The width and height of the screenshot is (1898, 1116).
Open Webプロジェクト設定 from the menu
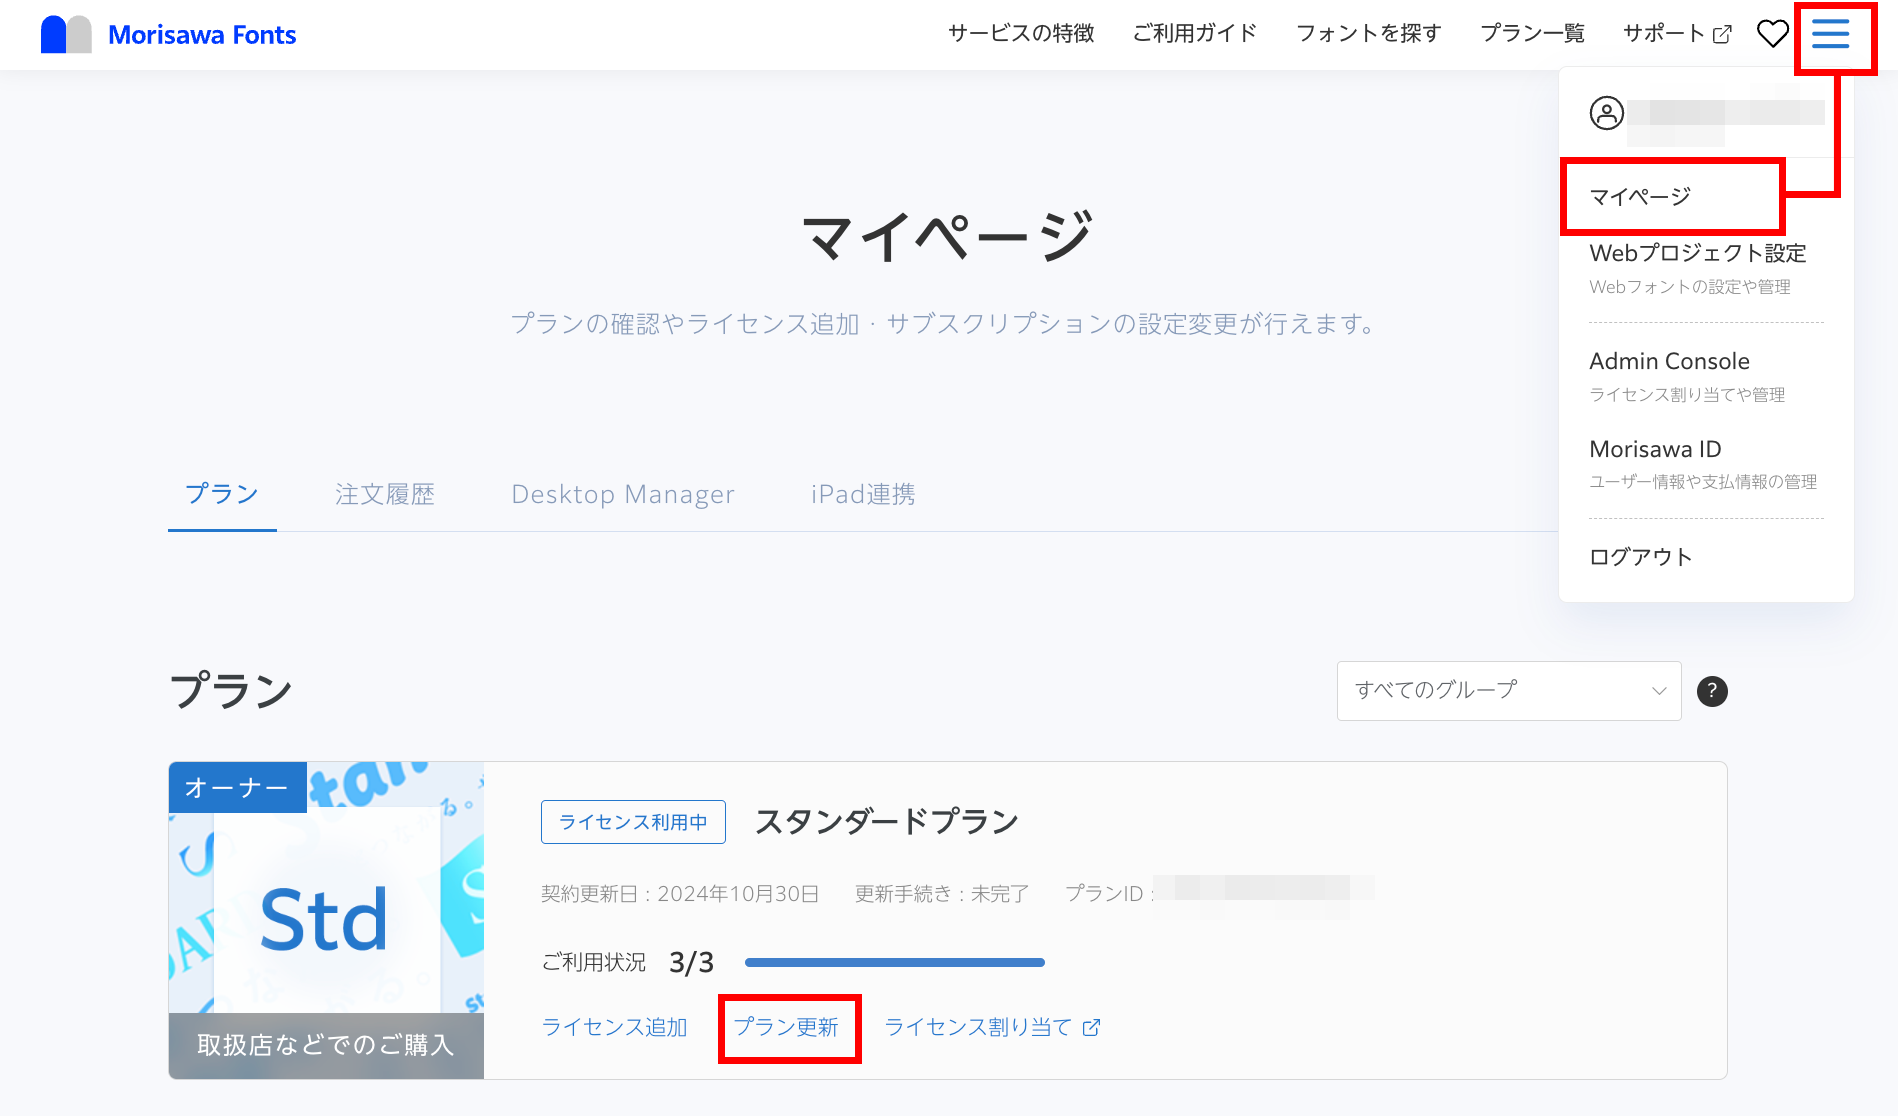click(x=1698, y=253)
